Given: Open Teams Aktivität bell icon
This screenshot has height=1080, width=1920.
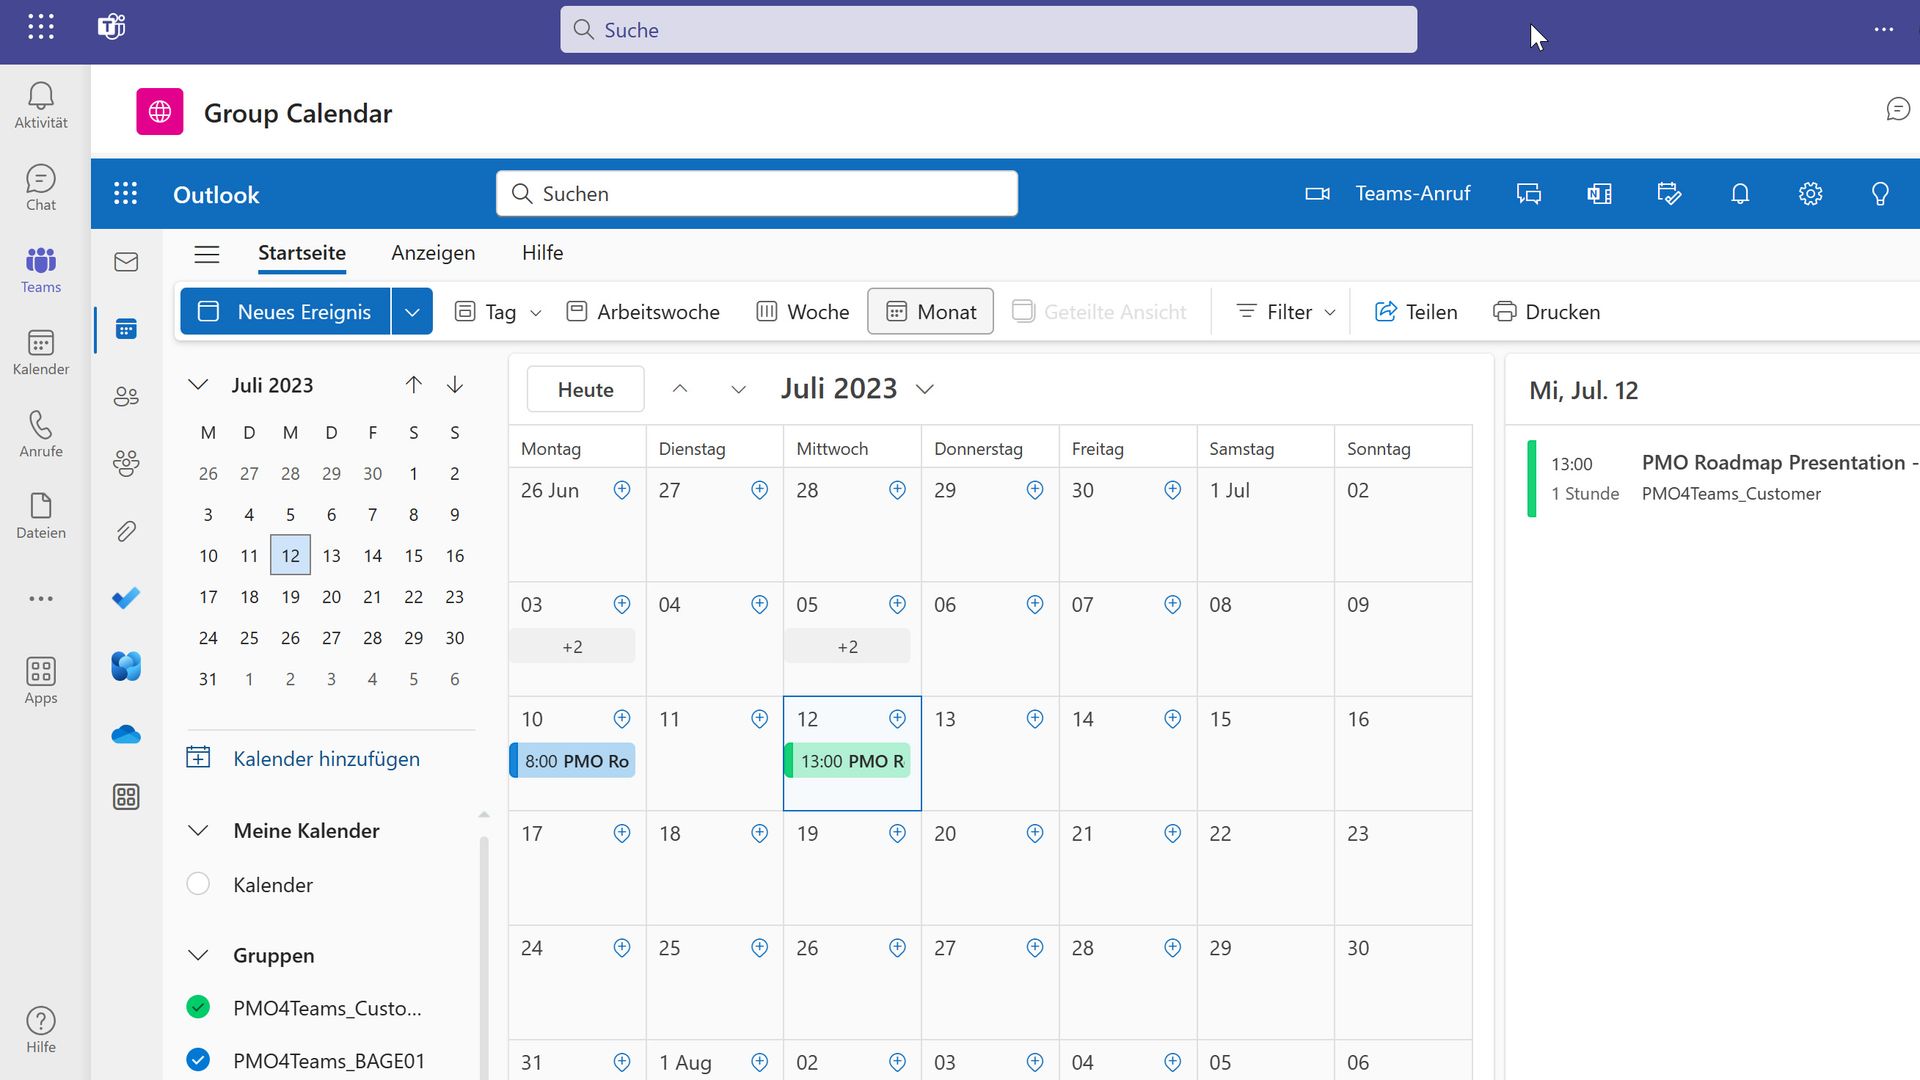Looking at the screenshot, I should pyautogui.click(x=41, y=105).
